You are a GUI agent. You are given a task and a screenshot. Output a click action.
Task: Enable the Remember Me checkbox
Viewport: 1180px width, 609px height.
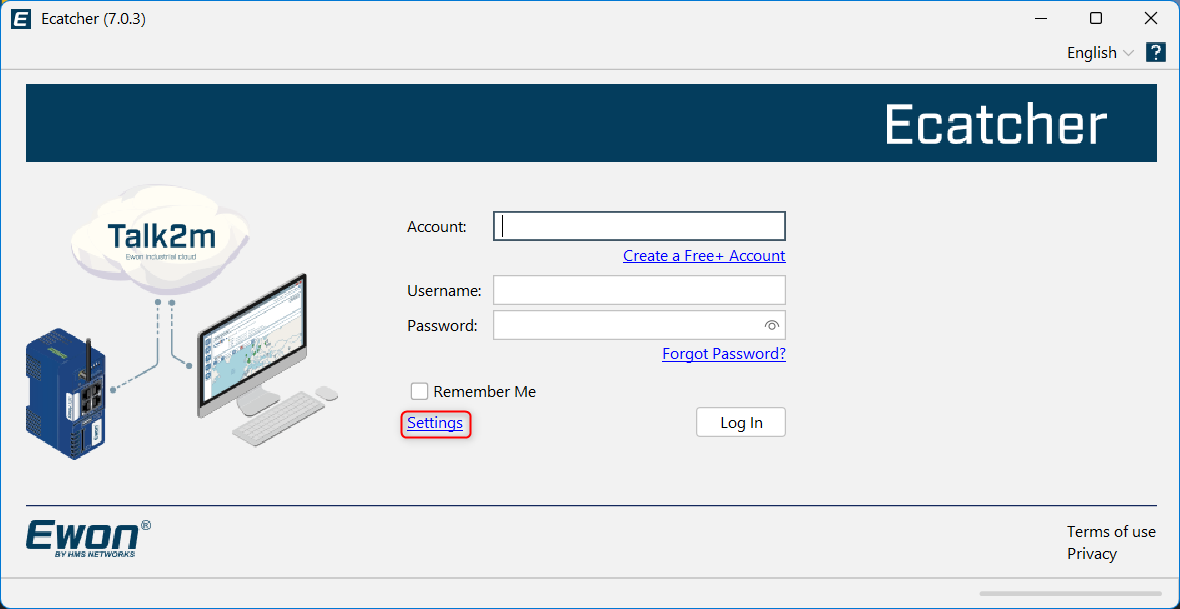pos(419,391)
